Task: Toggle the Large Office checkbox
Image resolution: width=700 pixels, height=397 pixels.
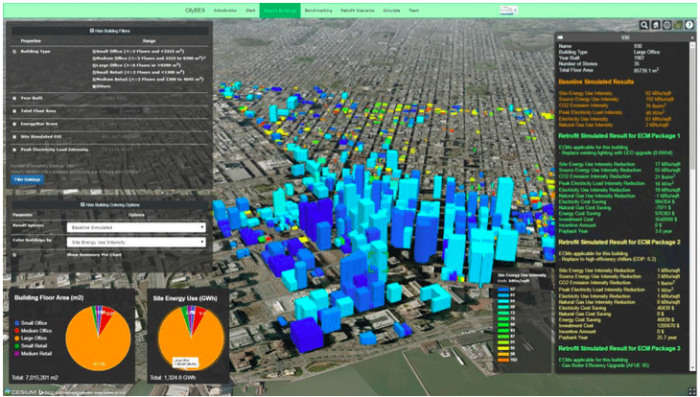Action: pyautogui.click(x=94, y=65)
